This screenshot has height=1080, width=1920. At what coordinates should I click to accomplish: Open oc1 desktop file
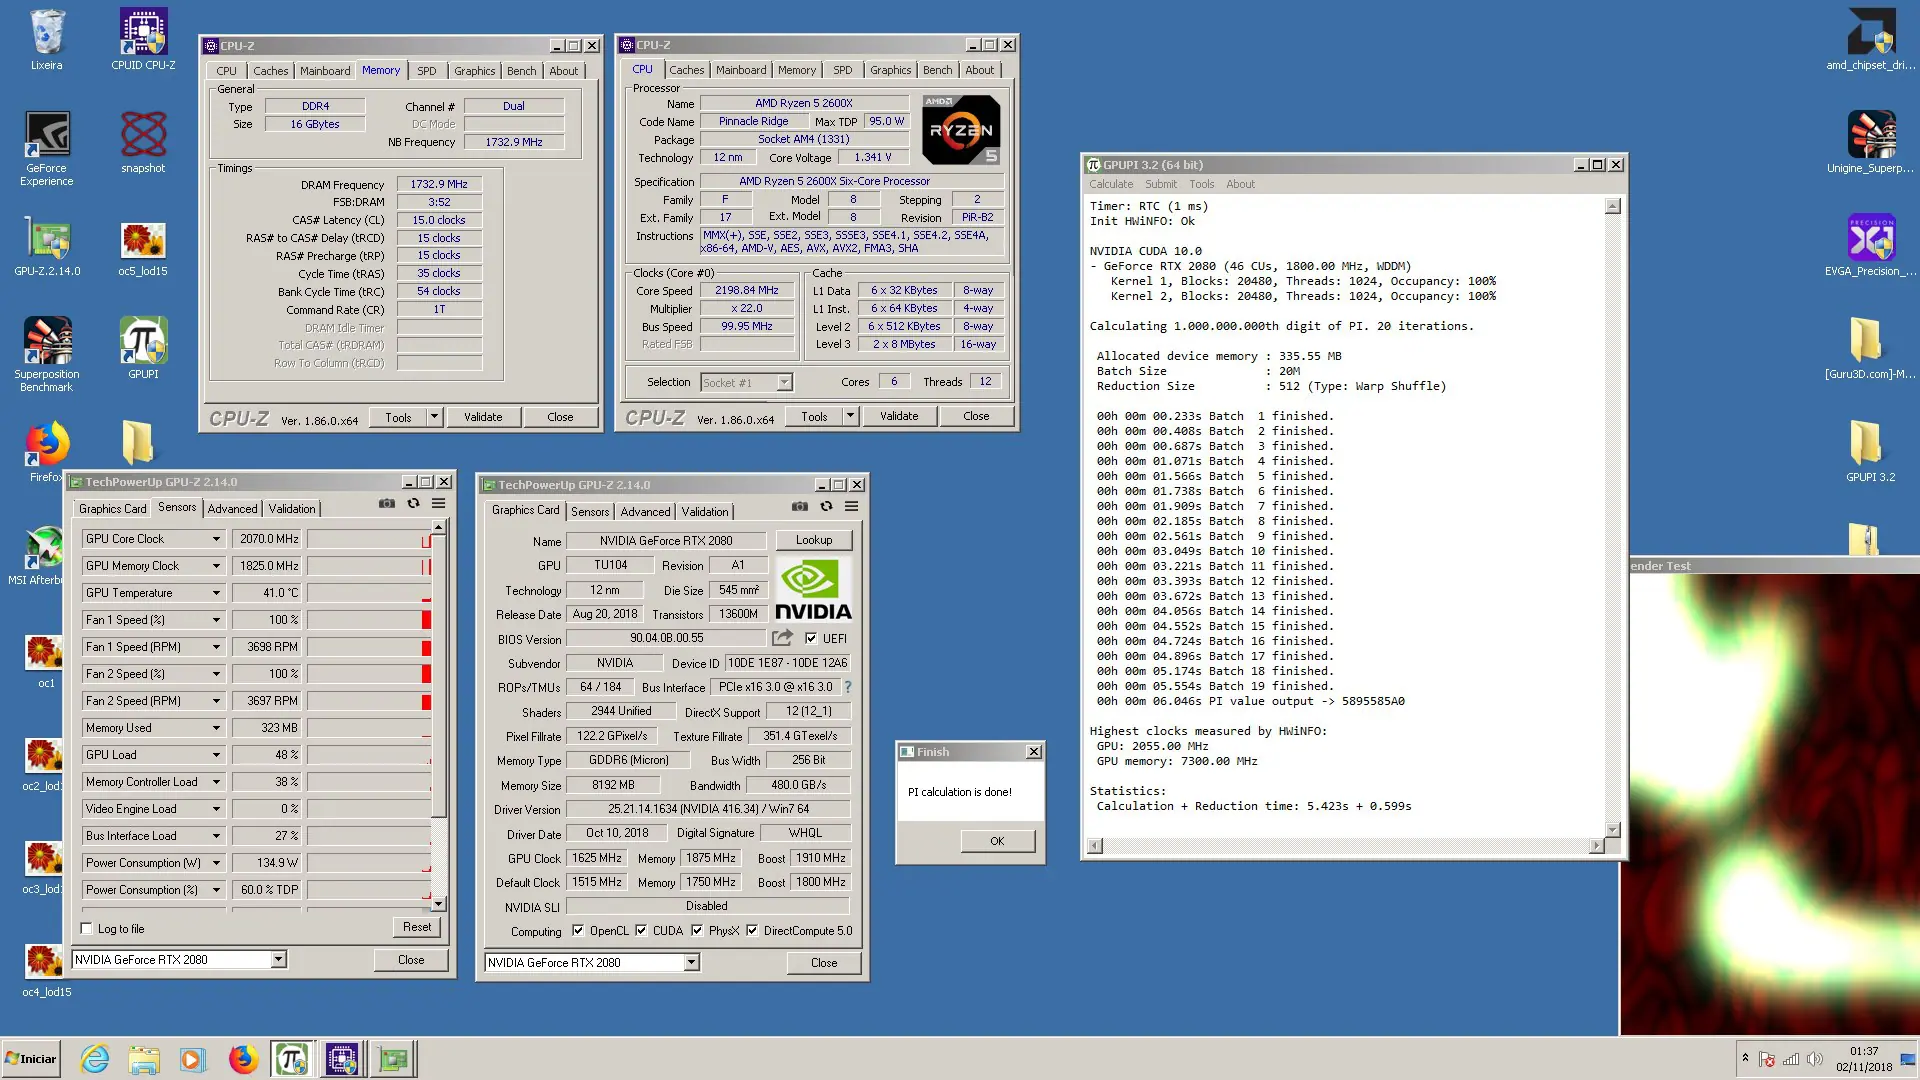click(x=45, y=661)
